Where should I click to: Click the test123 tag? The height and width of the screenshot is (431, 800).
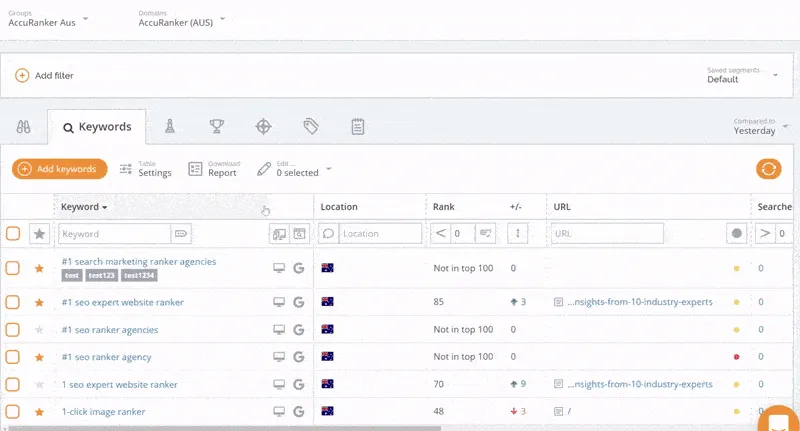[x=101, y=275]
